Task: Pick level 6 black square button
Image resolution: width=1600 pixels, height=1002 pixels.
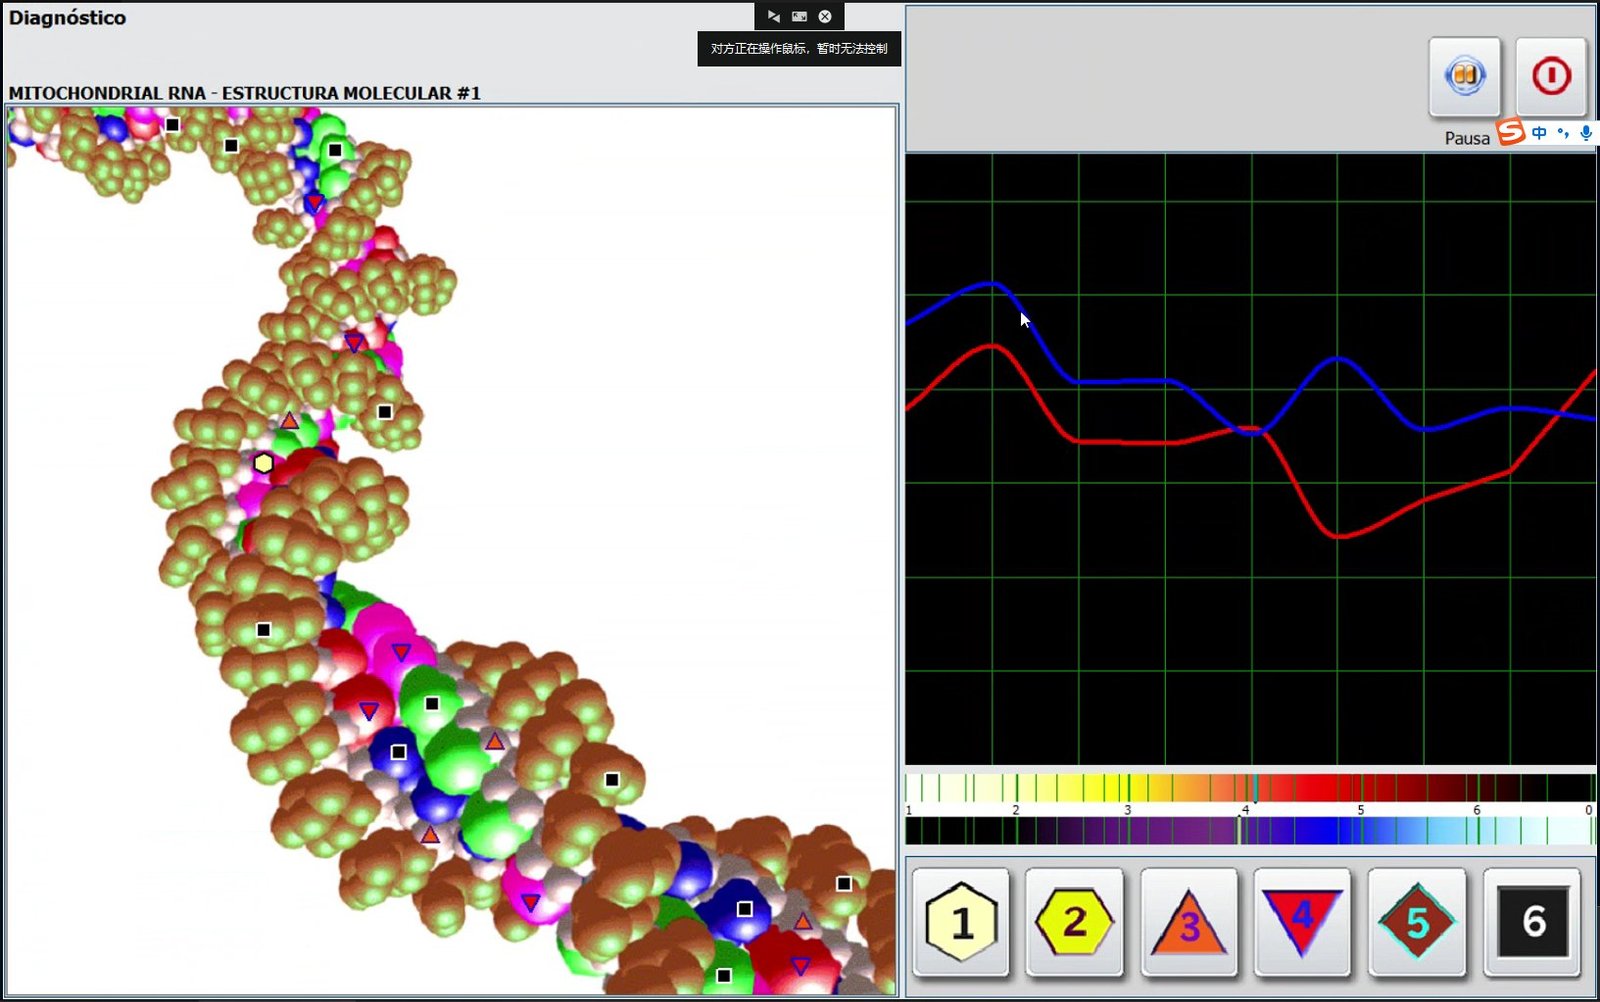Action: pyautogui.click(x=1533, y=922)
